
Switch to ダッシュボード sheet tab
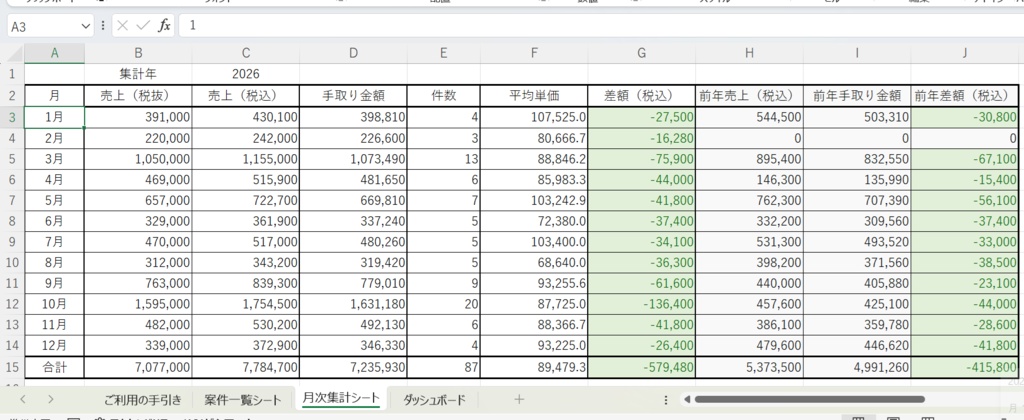tap(434, 400)
